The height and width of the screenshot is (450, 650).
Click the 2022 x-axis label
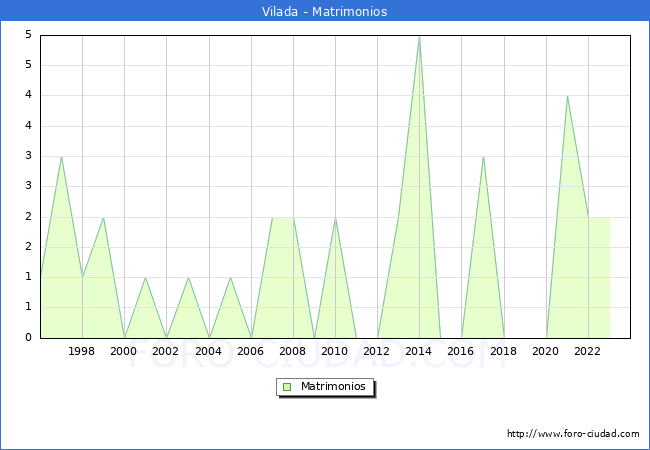point(588,351)
